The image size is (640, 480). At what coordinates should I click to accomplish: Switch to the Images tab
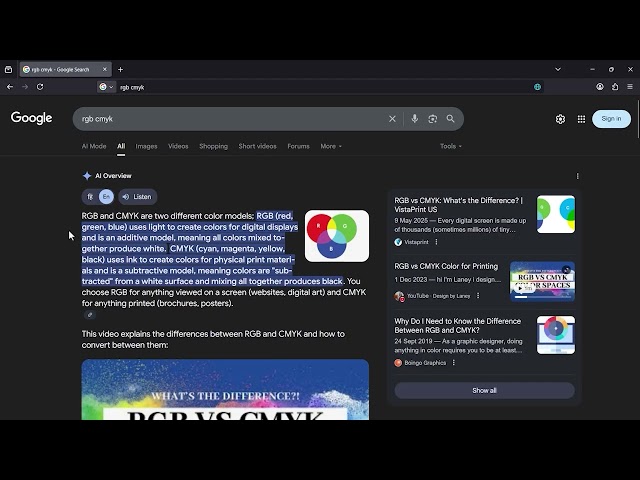tap(146, 146)
